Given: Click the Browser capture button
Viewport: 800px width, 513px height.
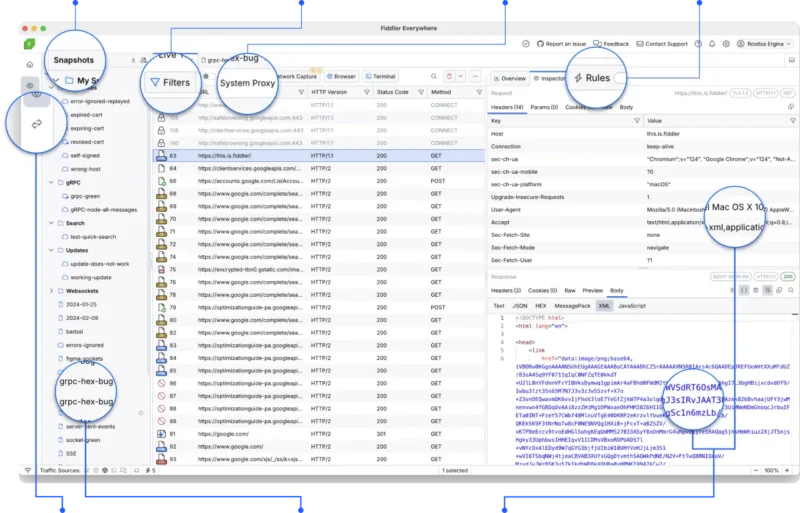Looking at the screenshot, I should pyautogui.click(x=341, y=77).
